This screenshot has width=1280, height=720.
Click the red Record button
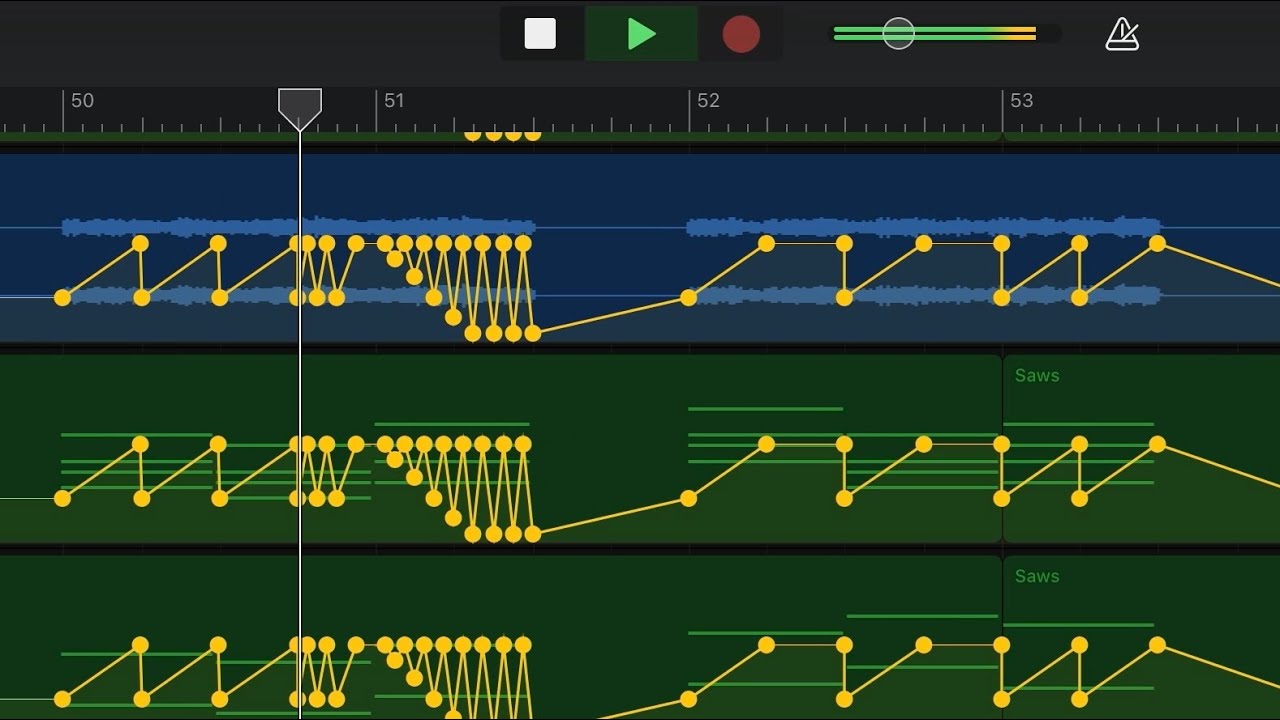pos(741,34)
